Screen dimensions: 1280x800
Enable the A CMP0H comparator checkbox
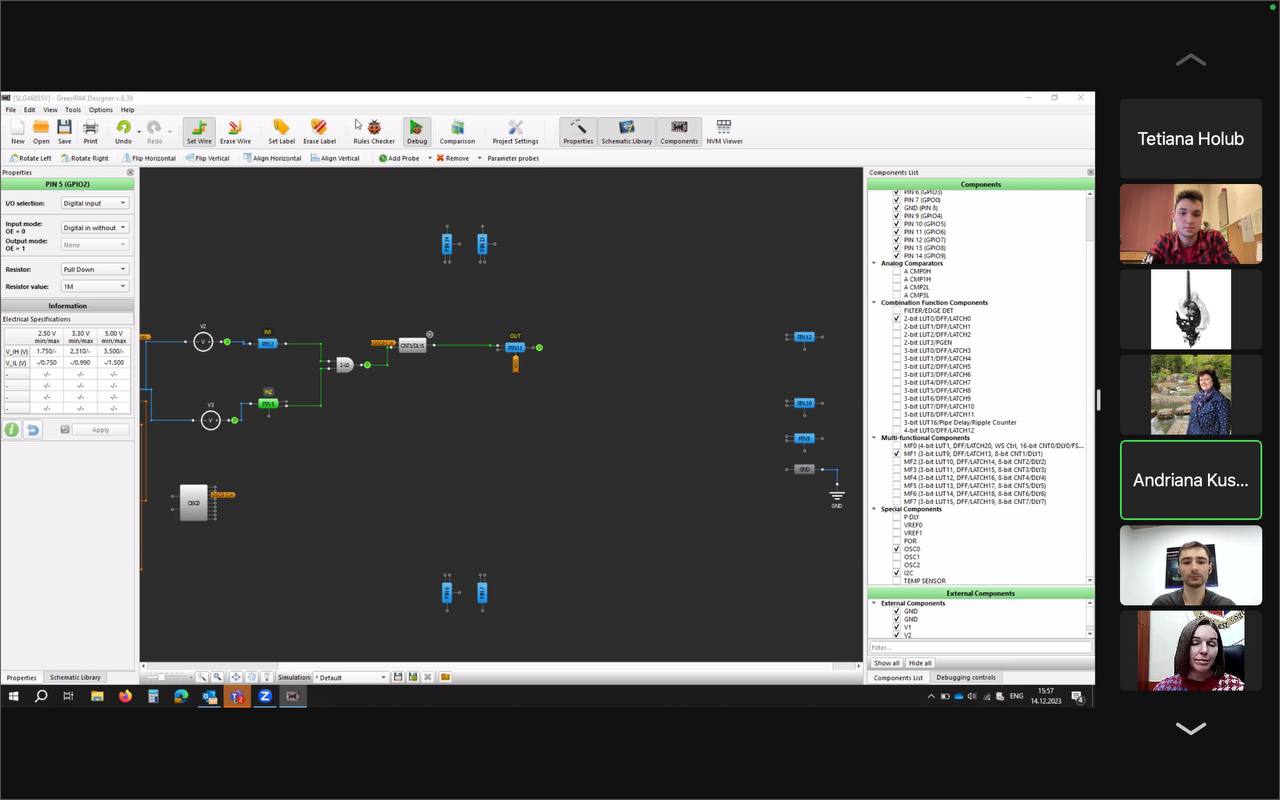point(897,271)
